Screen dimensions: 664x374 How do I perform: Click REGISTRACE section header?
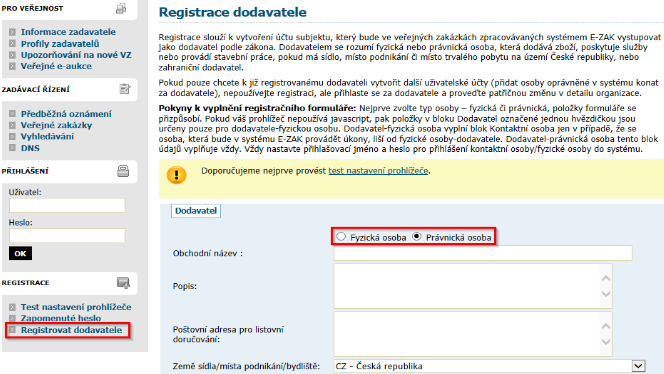click(x=25, y=283)
